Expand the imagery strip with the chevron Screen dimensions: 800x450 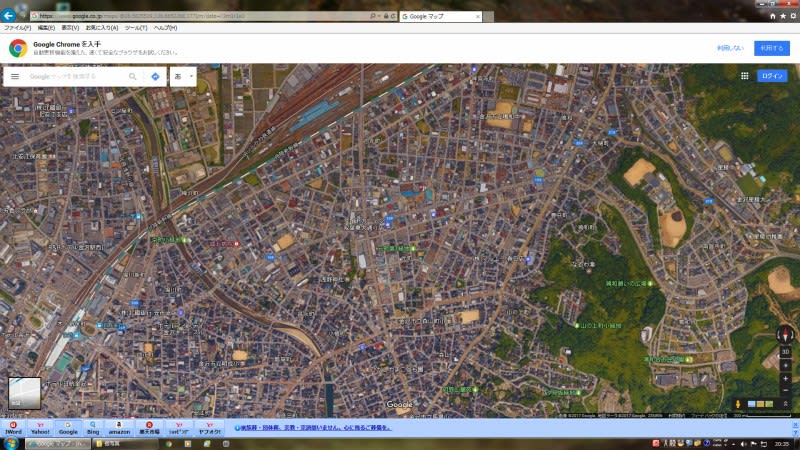point(785,404)
